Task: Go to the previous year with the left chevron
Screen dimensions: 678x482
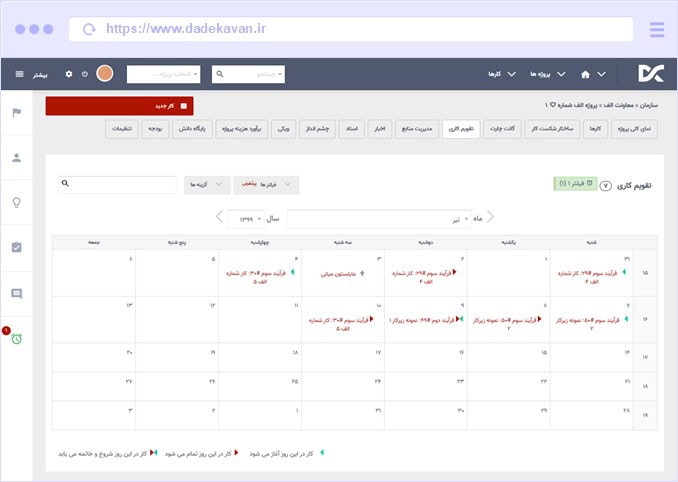Action: tap(219, 217)
